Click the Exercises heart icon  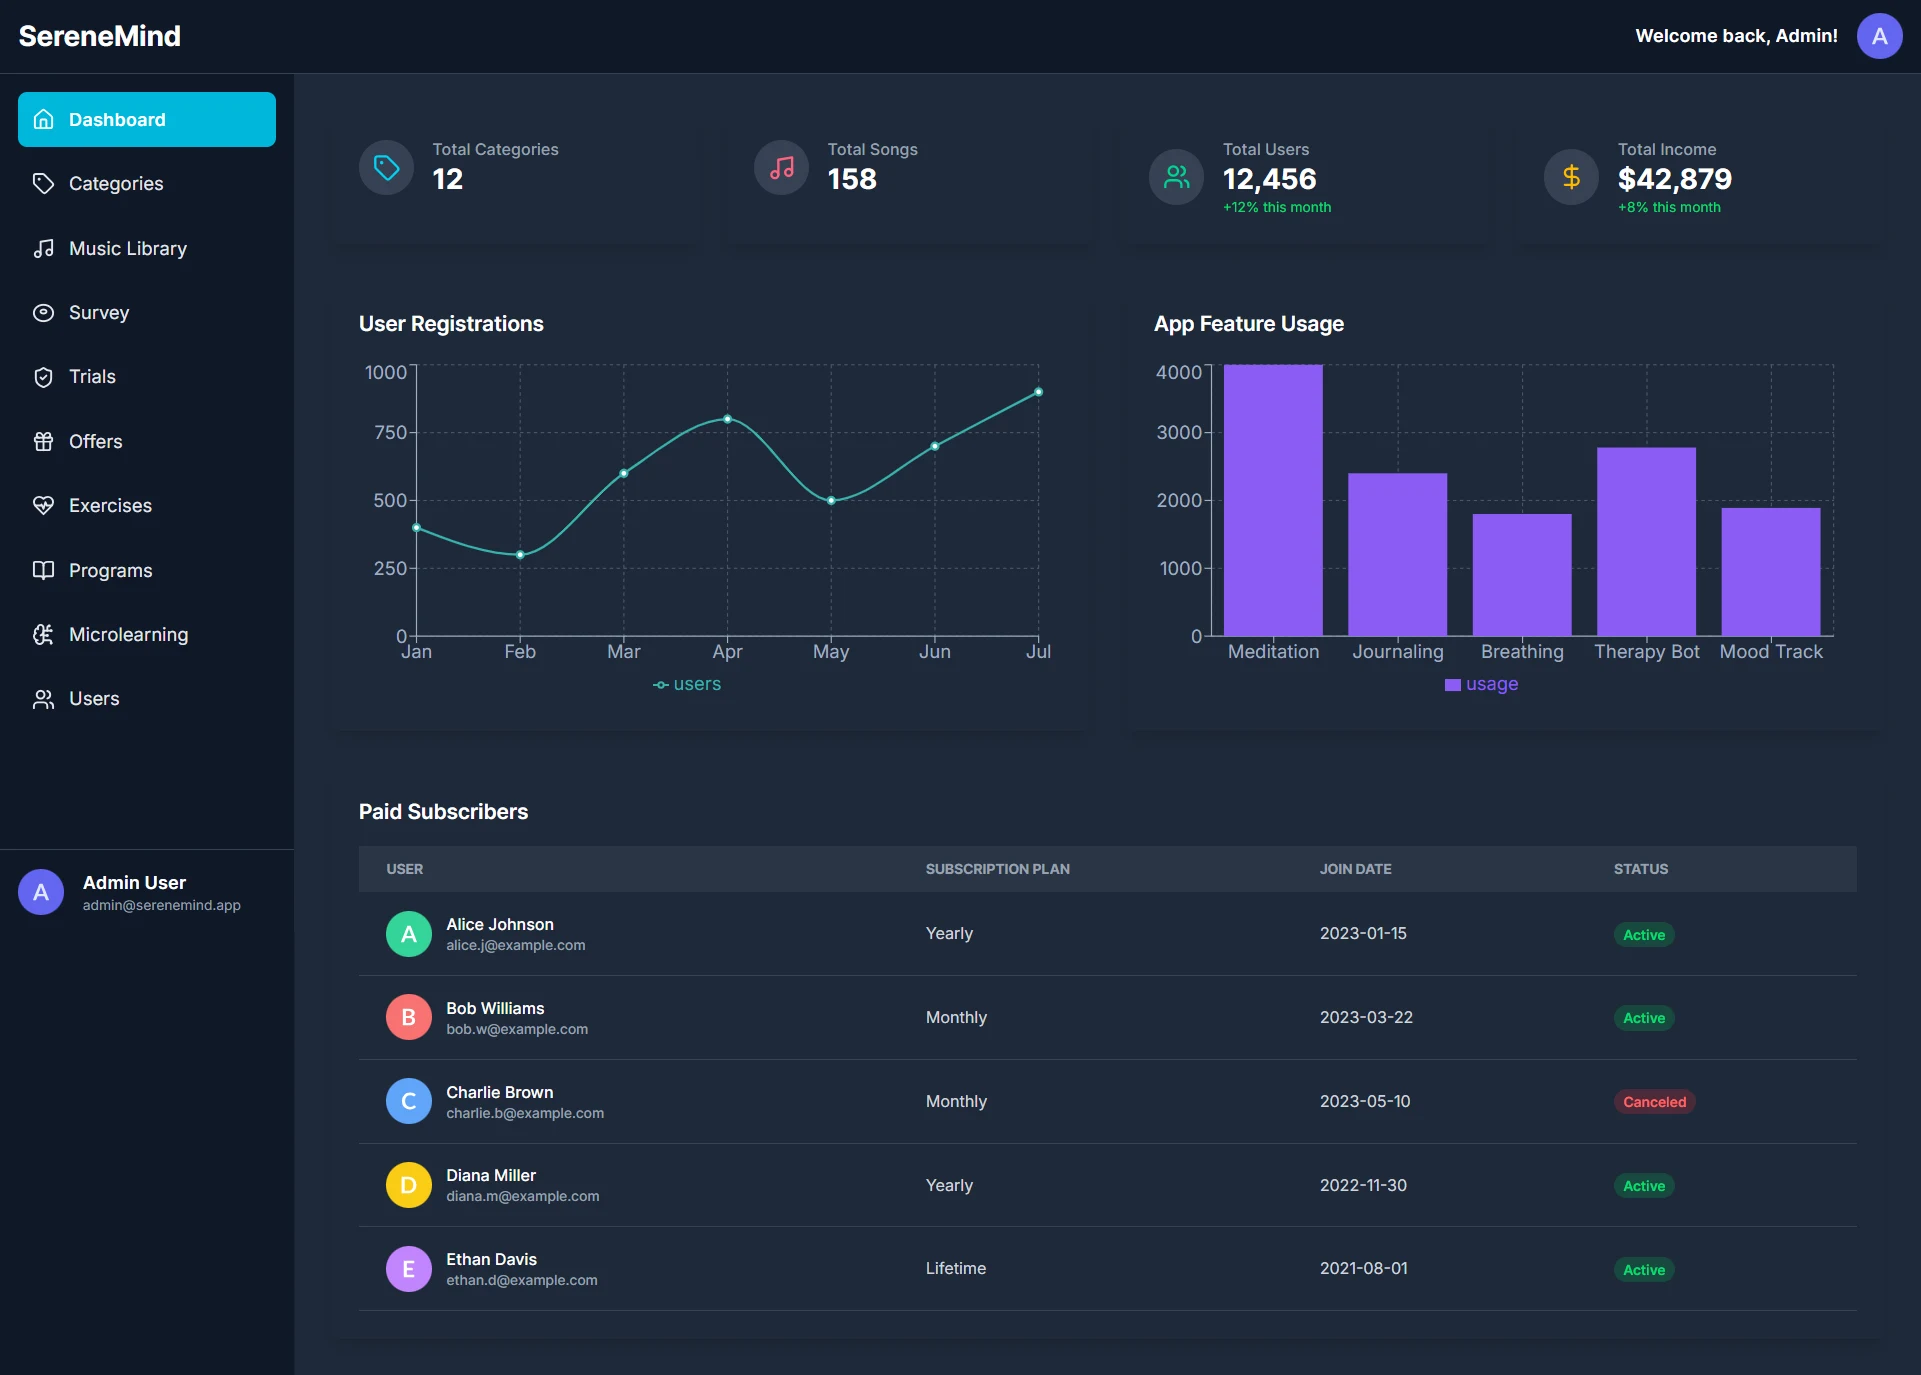[x=43, y=506]
